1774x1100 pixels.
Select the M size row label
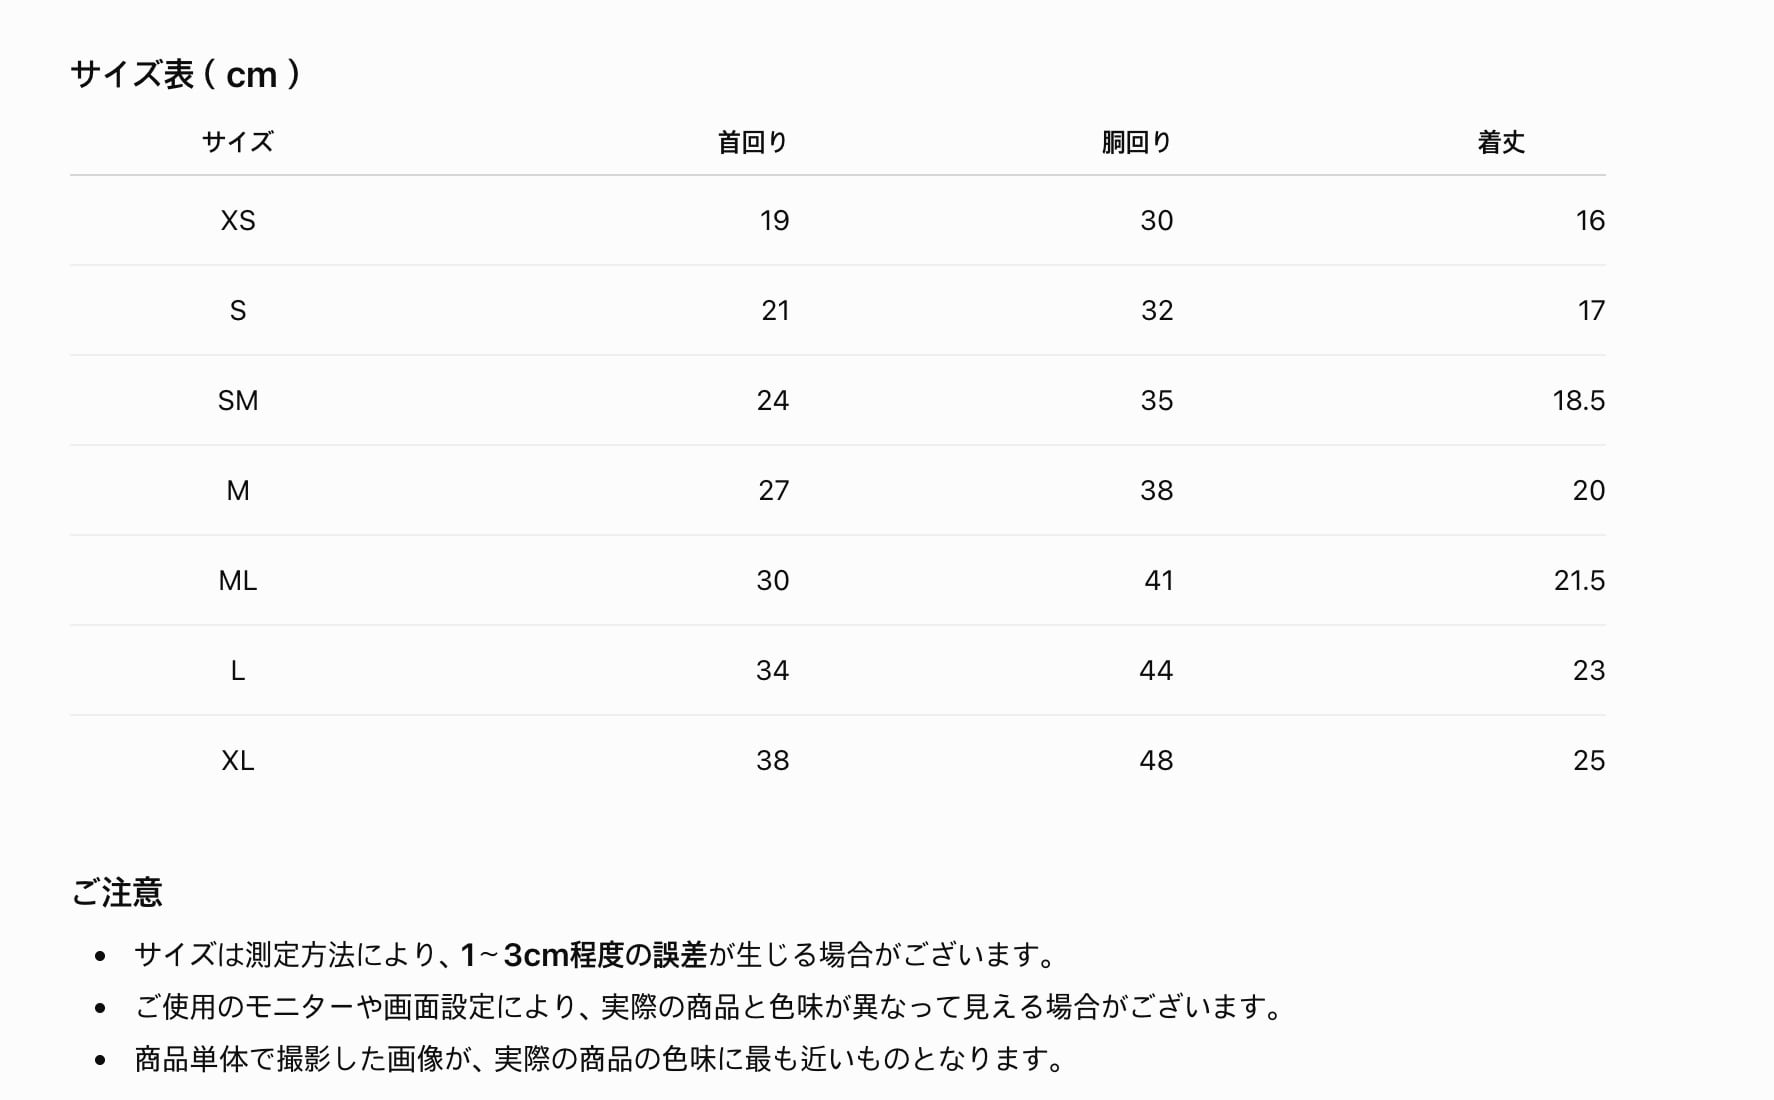click(238, 490)
